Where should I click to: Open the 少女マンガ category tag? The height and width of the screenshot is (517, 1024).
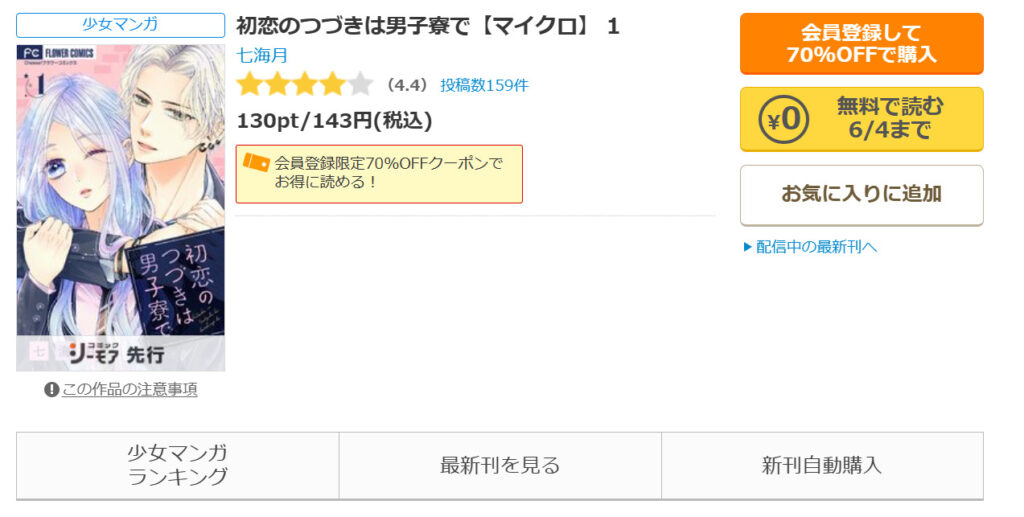click(x=120, y=25)
